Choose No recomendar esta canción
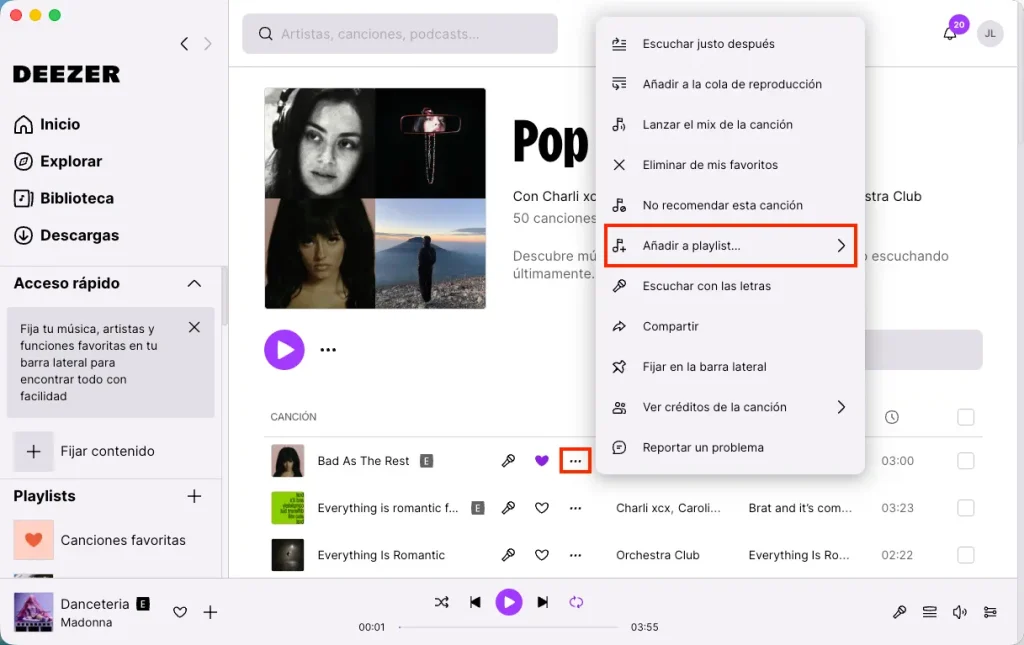The width and height of the screenshot is (1024, 645). point(730,206)
